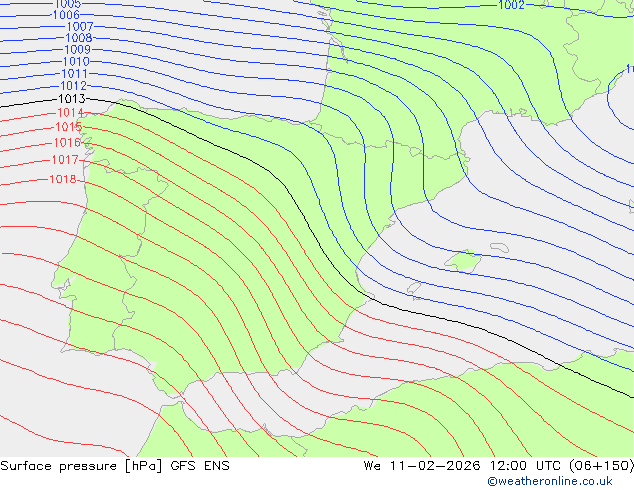The image size is (634, 490).
Task: Click the We 11-02-2026 date text
Action: tap(422, 466)
